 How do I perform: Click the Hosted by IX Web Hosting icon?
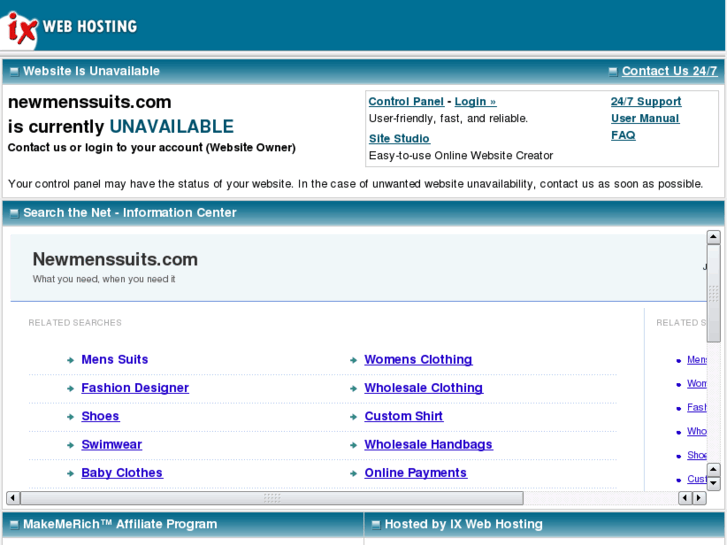pos(376,525)
